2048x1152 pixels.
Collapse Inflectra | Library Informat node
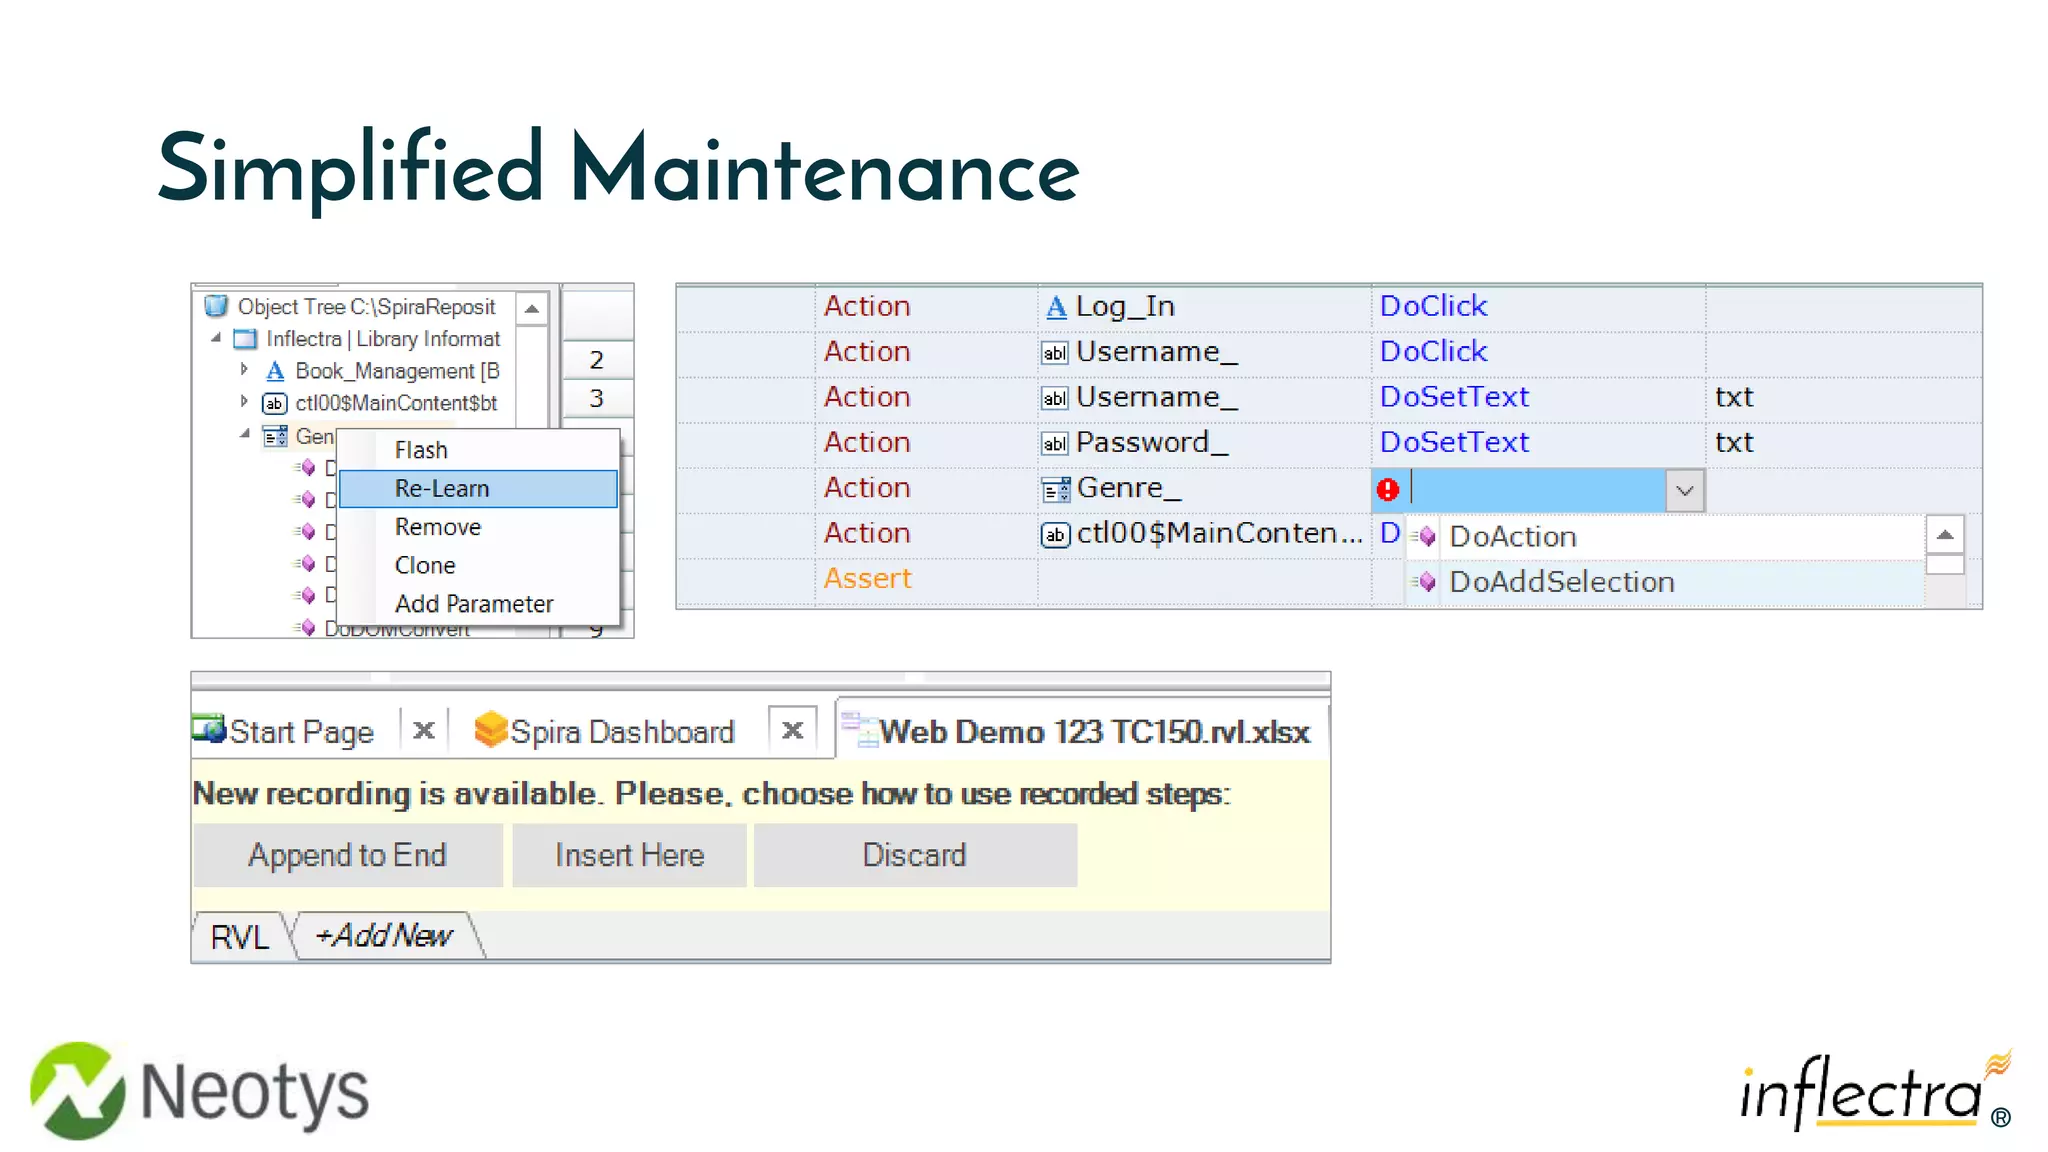coord(216,338)
